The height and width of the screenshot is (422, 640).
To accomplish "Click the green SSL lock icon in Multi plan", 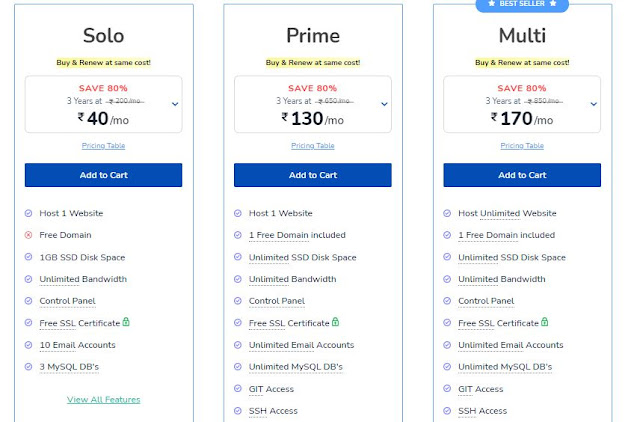I will [545, 322].
